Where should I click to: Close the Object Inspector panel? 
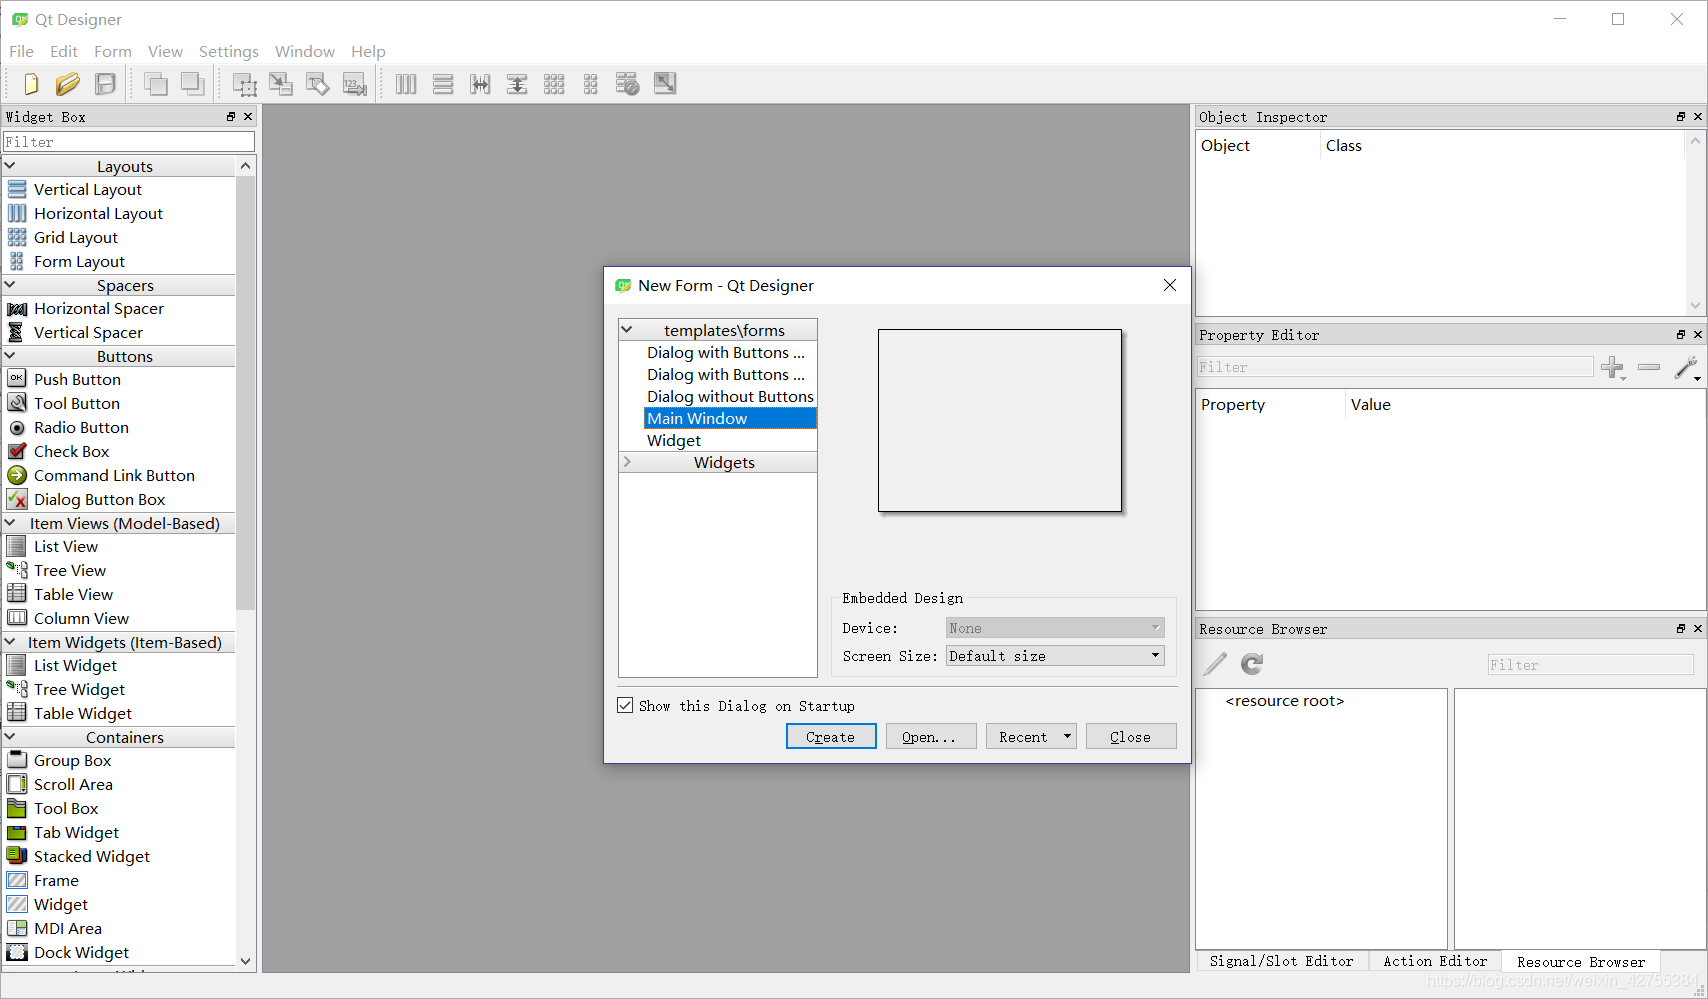pos(1698,117)
